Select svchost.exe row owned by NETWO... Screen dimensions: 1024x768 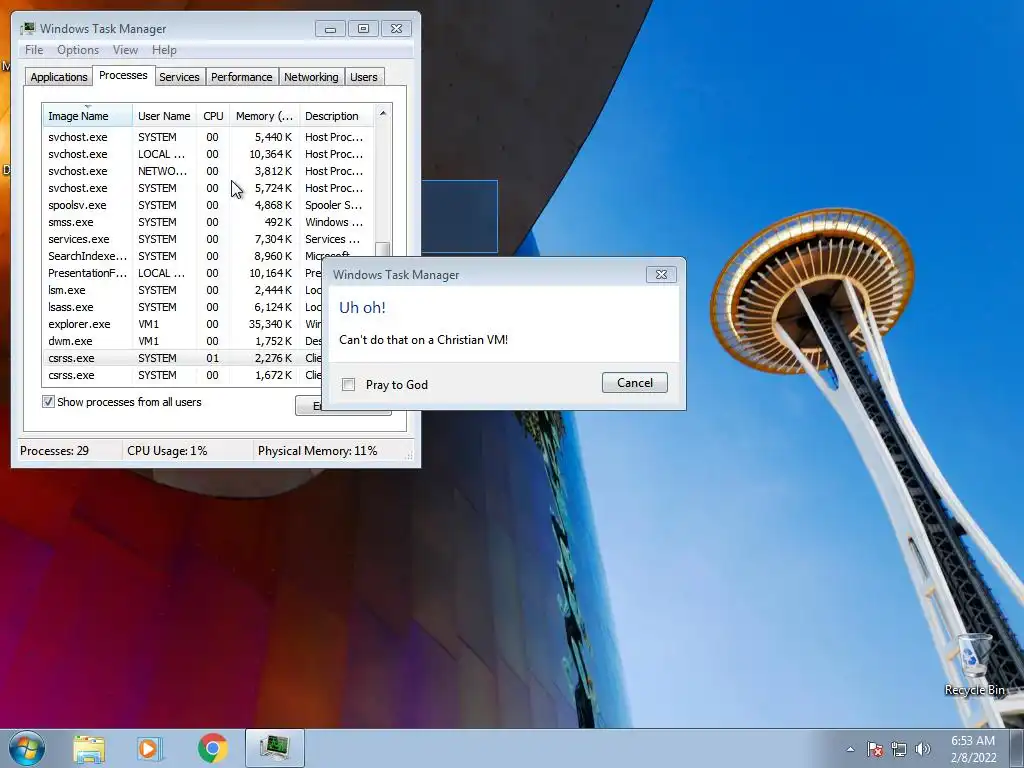(209, 171)
